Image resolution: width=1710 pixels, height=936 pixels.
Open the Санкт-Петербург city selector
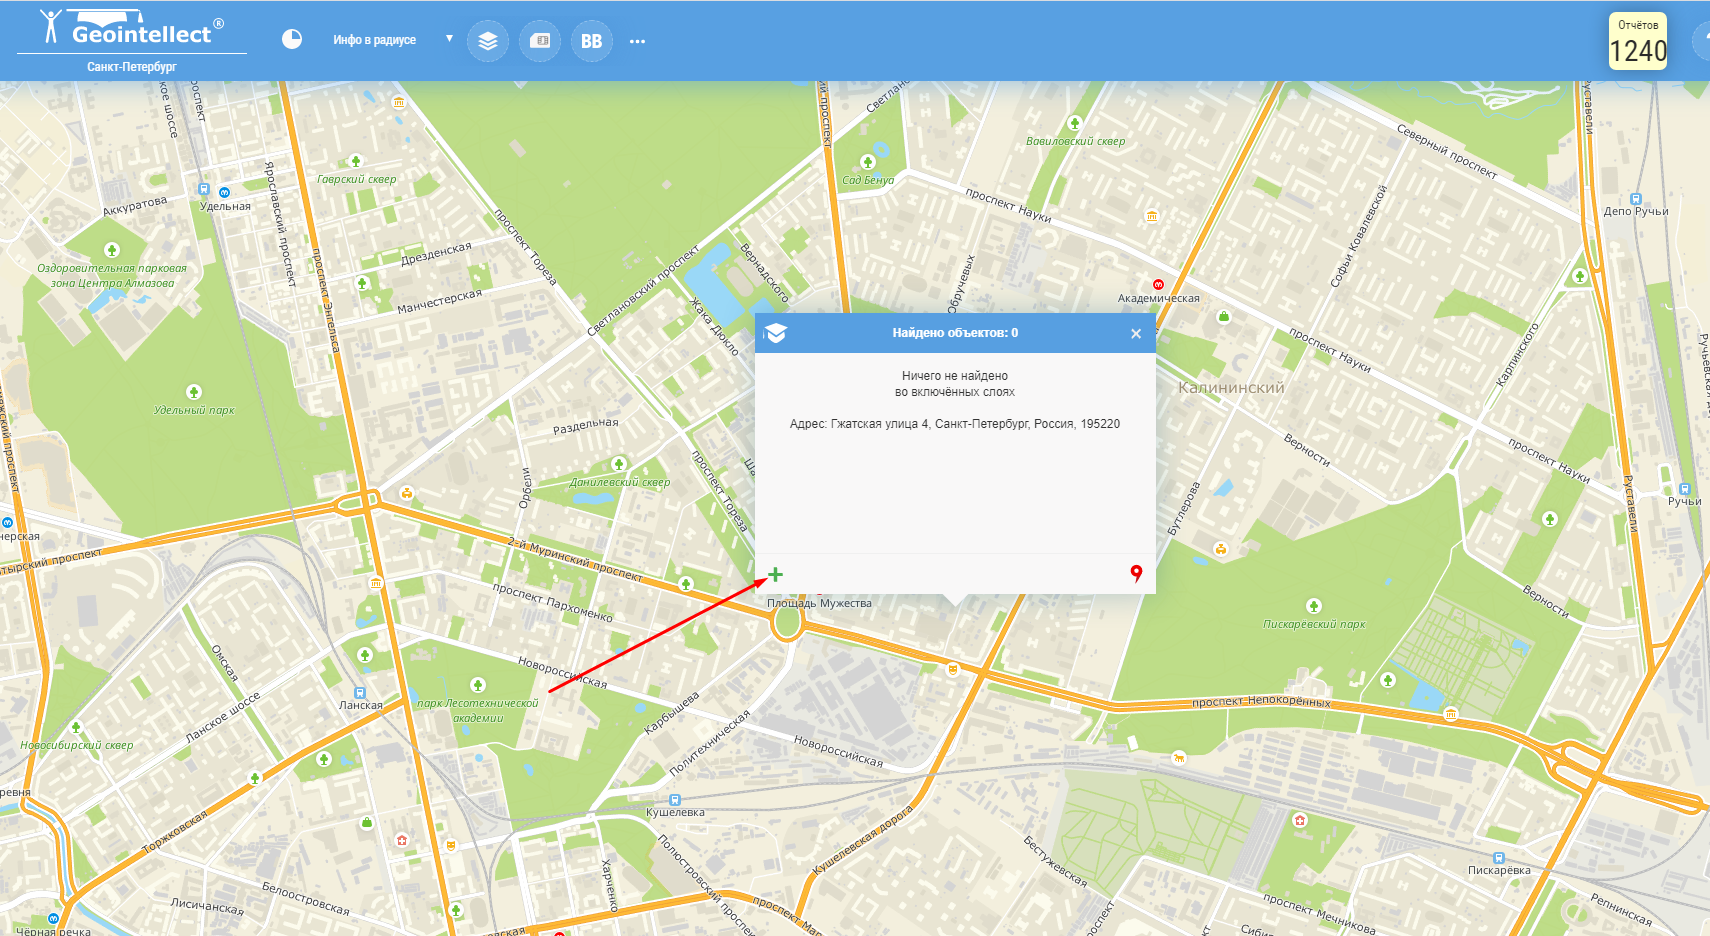tap(132, 67)
